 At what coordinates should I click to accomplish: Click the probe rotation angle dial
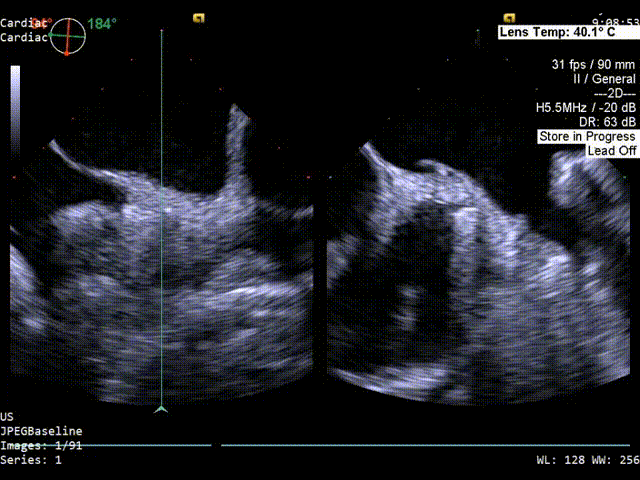coord(68,35)
